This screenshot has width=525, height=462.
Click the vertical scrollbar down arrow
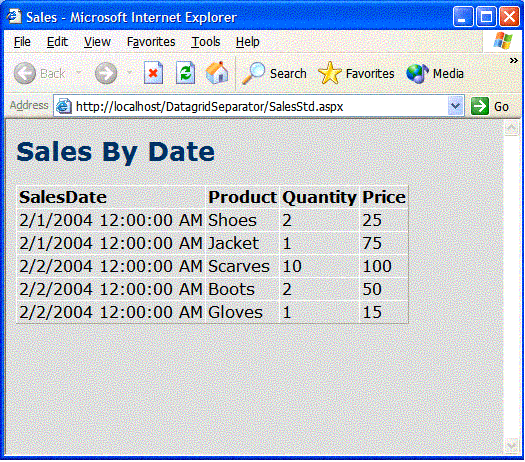pyautogui.click(x=511, y=446)
